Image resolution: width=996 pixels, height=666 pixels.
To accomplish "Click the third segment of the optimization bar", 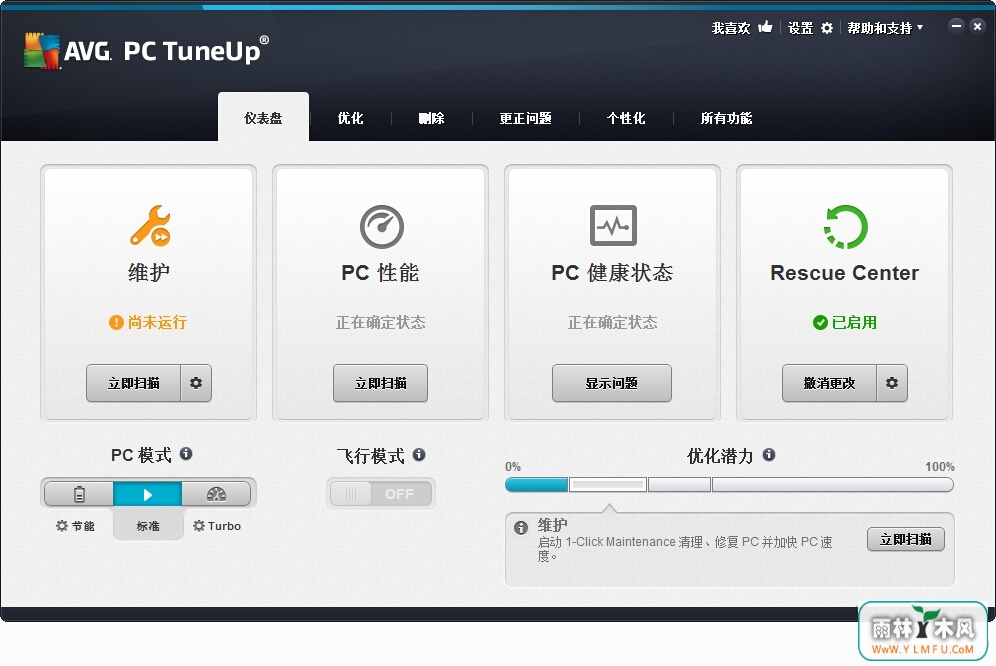I will click(679, 485).
